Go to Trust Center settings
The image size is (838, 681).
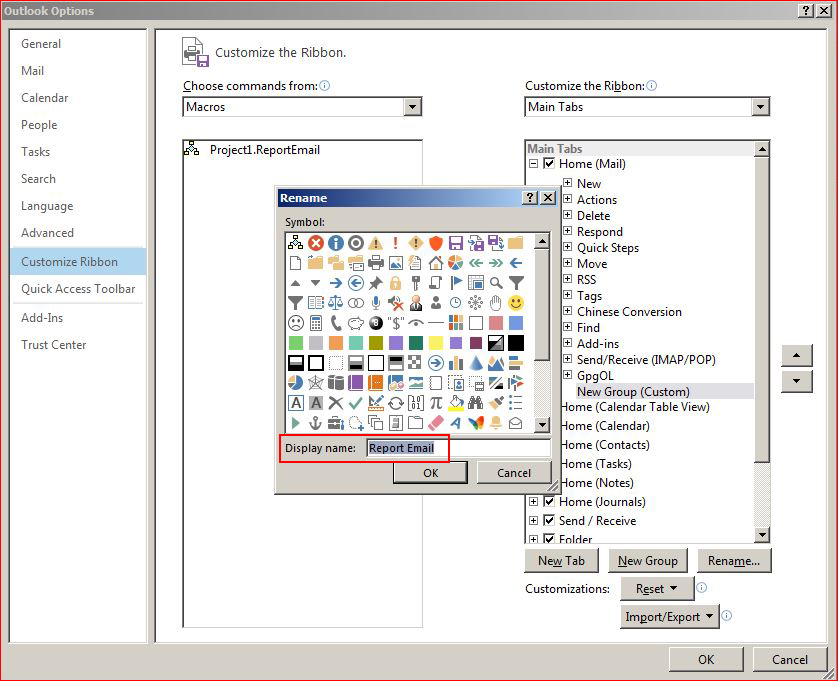[x=53, y=345]
